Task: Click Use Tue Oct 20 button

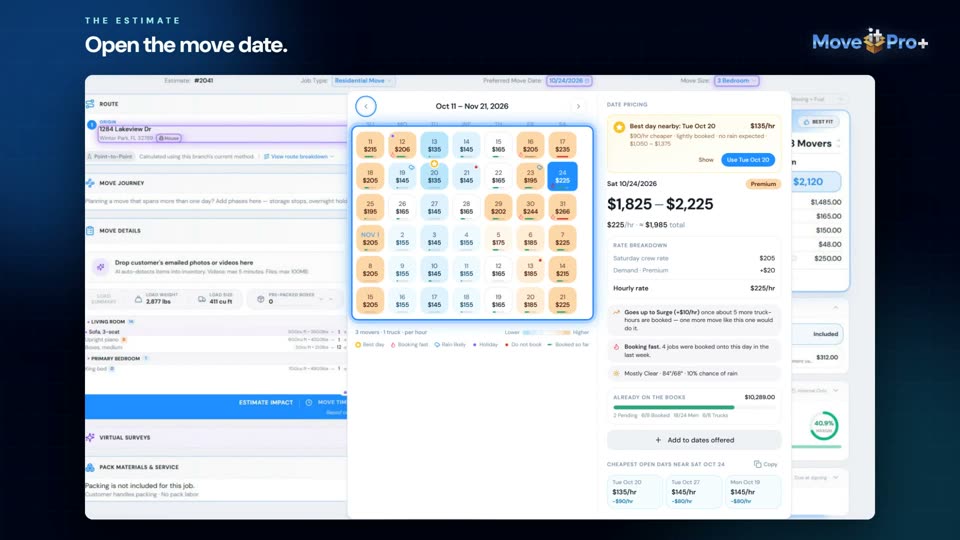Action: coord(748,160)
